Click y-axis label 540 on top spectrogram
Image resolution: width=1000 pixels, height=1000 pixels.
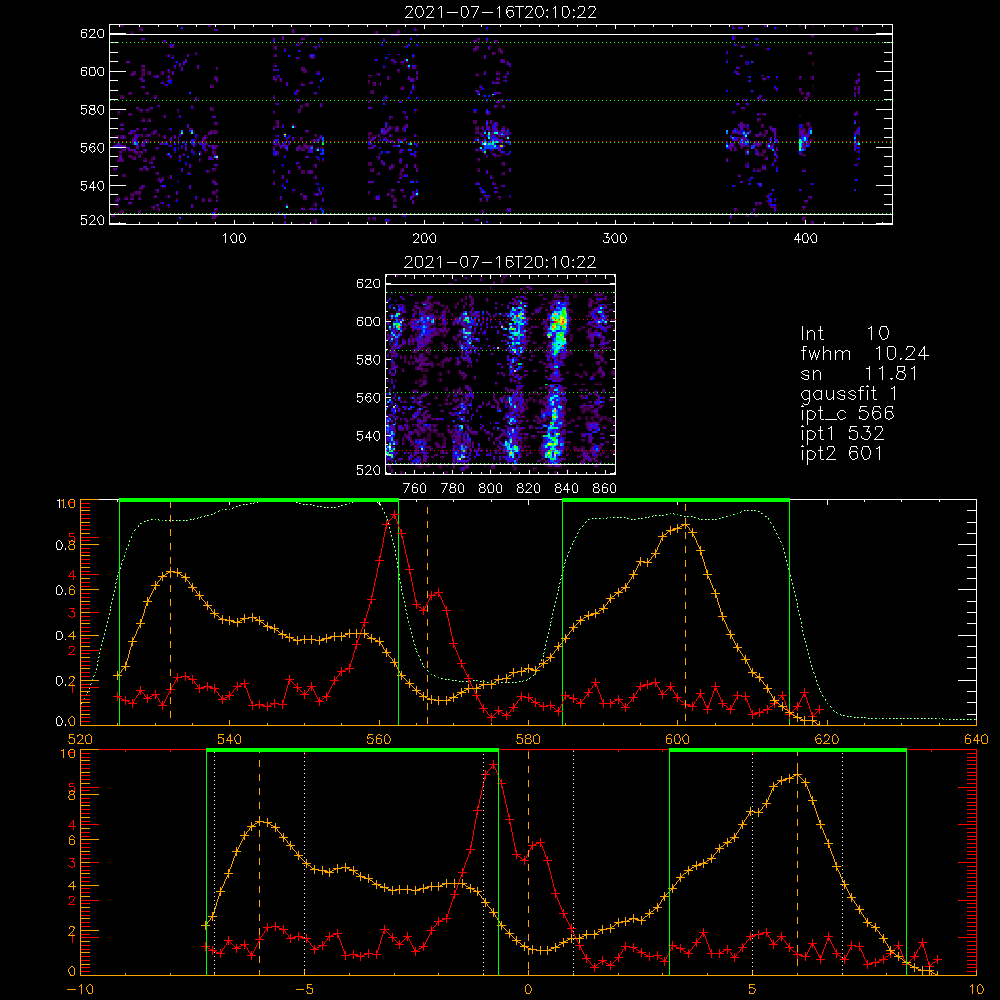(x=92, y=186)
